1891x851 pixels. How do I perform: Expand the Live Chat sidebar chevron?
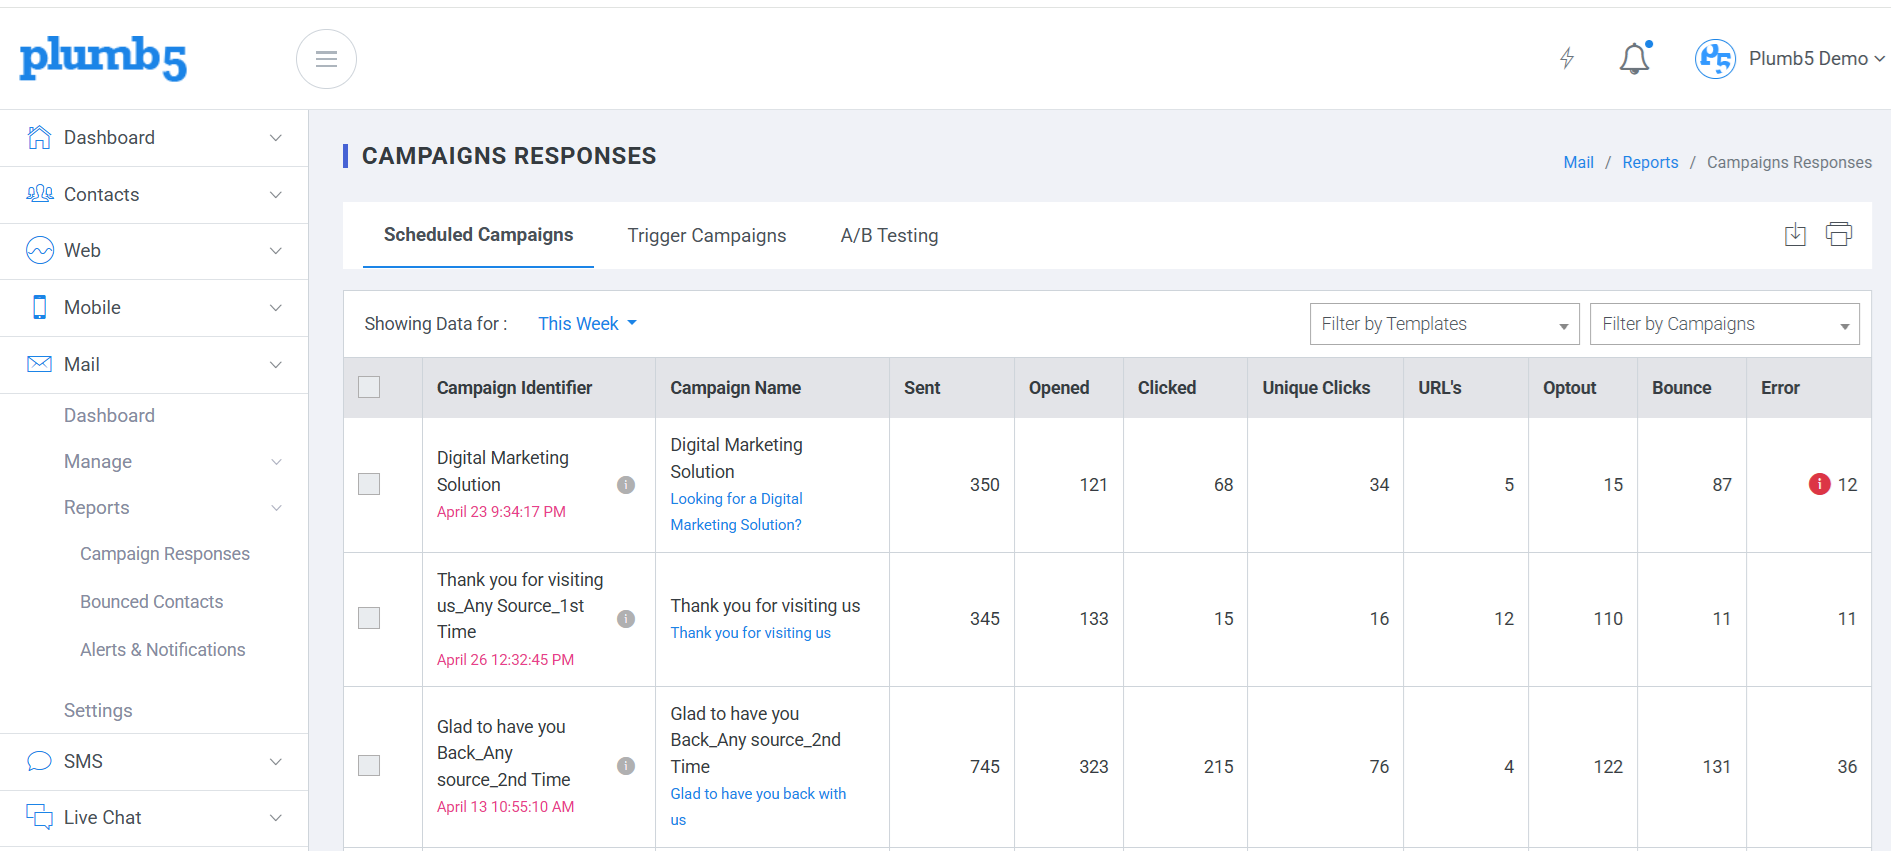point(276,818)
